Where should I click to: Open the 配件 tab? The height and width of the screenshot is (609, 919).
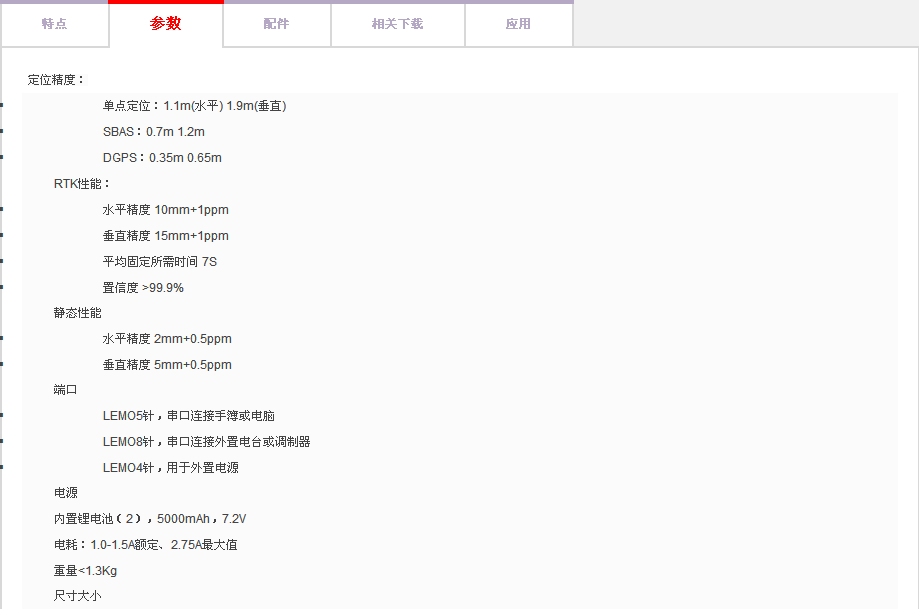277,24
